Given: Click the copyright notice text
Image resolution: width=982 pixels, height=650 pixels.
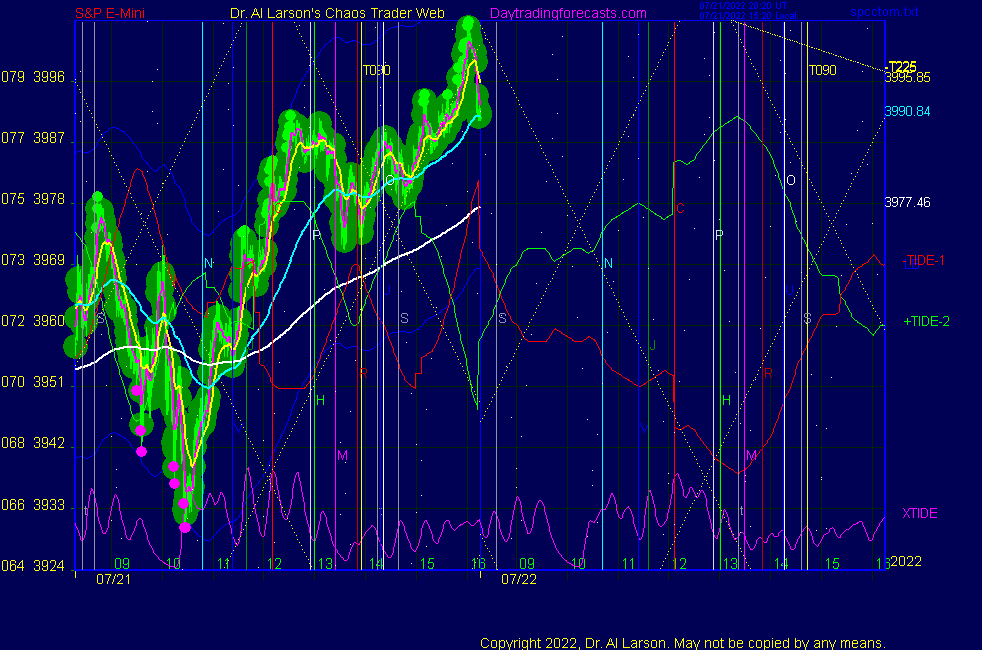Looking at the screenshot, I should pos(683,643).
